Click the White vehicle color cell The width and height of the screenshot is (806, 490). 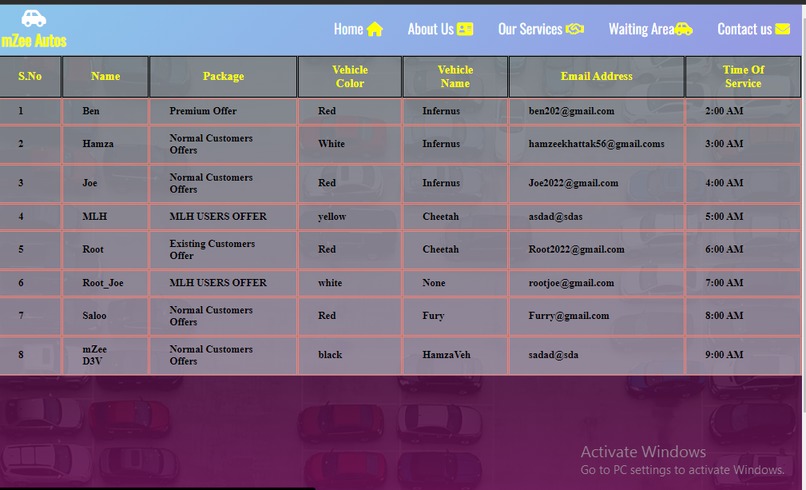(350, 144)
